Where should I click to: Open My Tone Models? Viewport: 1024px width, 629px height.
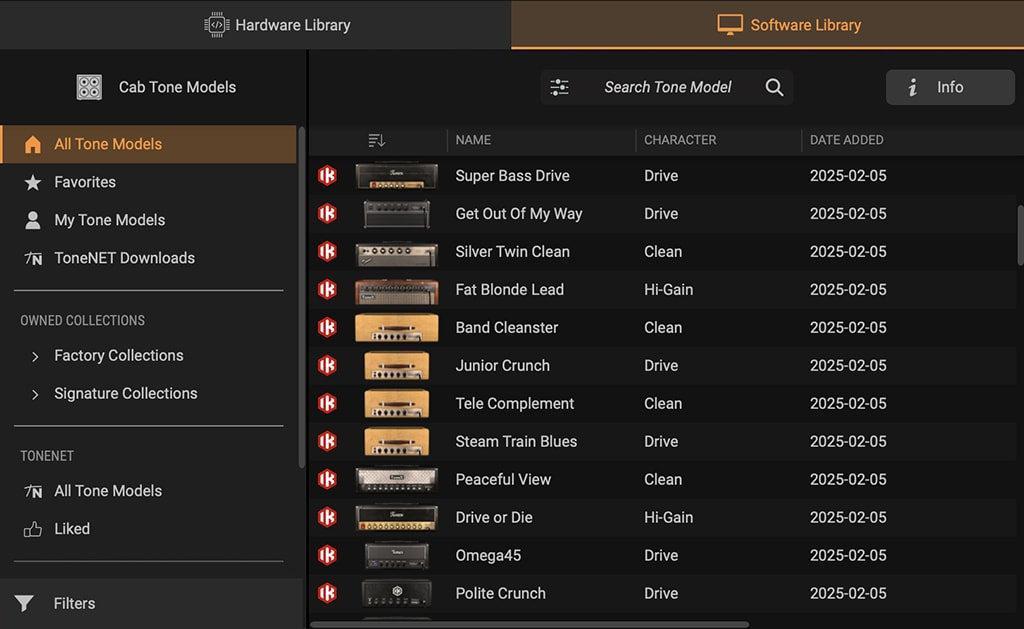(148, 220)
